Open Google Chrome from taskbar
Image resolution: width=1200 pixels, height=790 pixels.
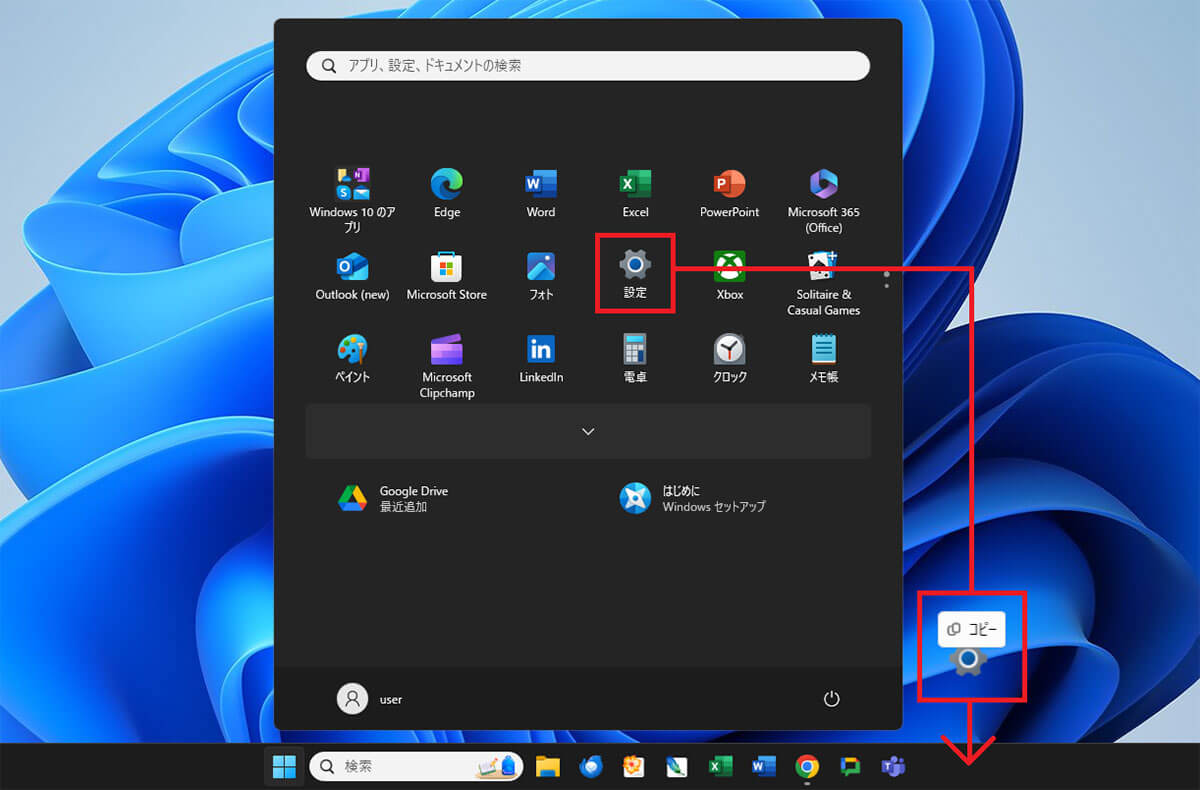tap(807, 767)
